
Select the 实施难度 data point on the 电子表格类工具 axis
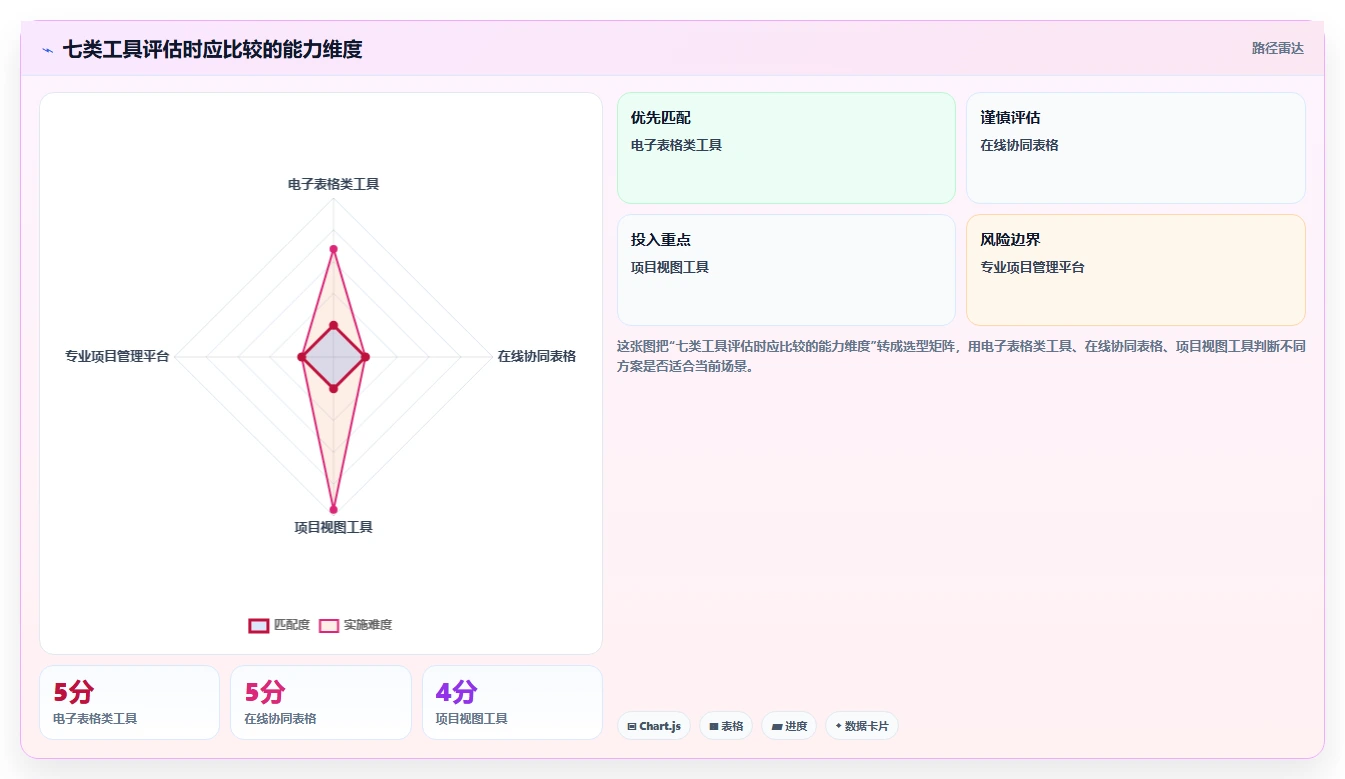pos(333,249)
